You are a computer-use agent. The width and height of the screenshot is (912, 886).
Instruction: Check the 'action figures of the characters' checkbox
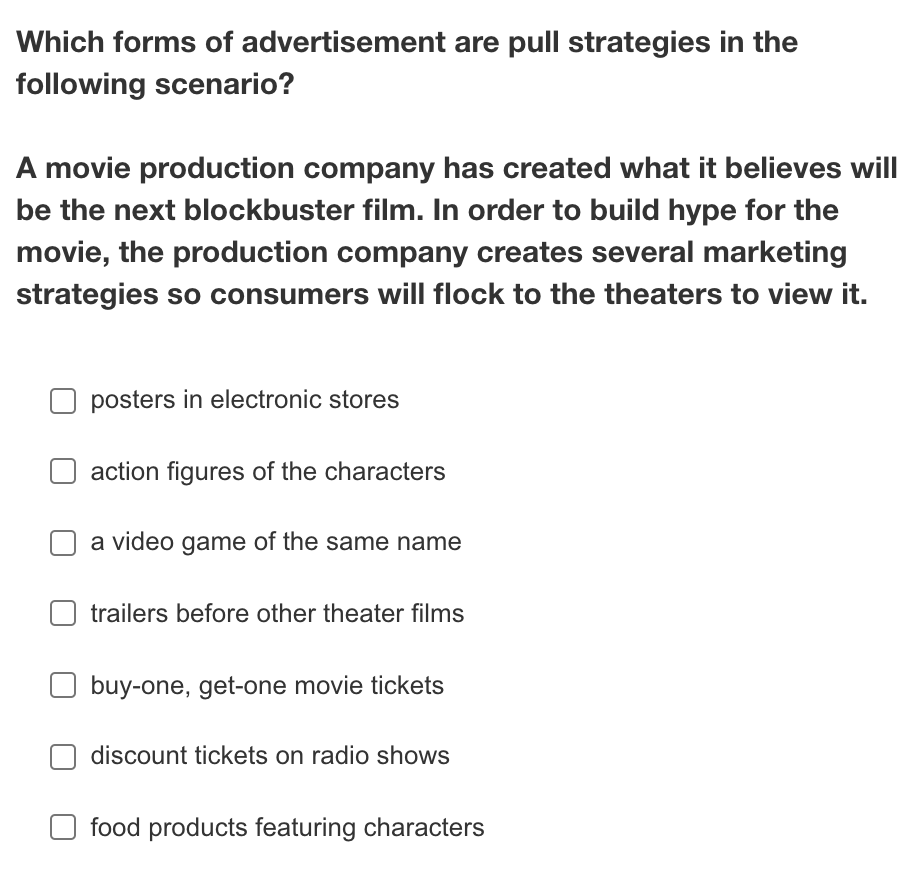(x=63, y=471)
